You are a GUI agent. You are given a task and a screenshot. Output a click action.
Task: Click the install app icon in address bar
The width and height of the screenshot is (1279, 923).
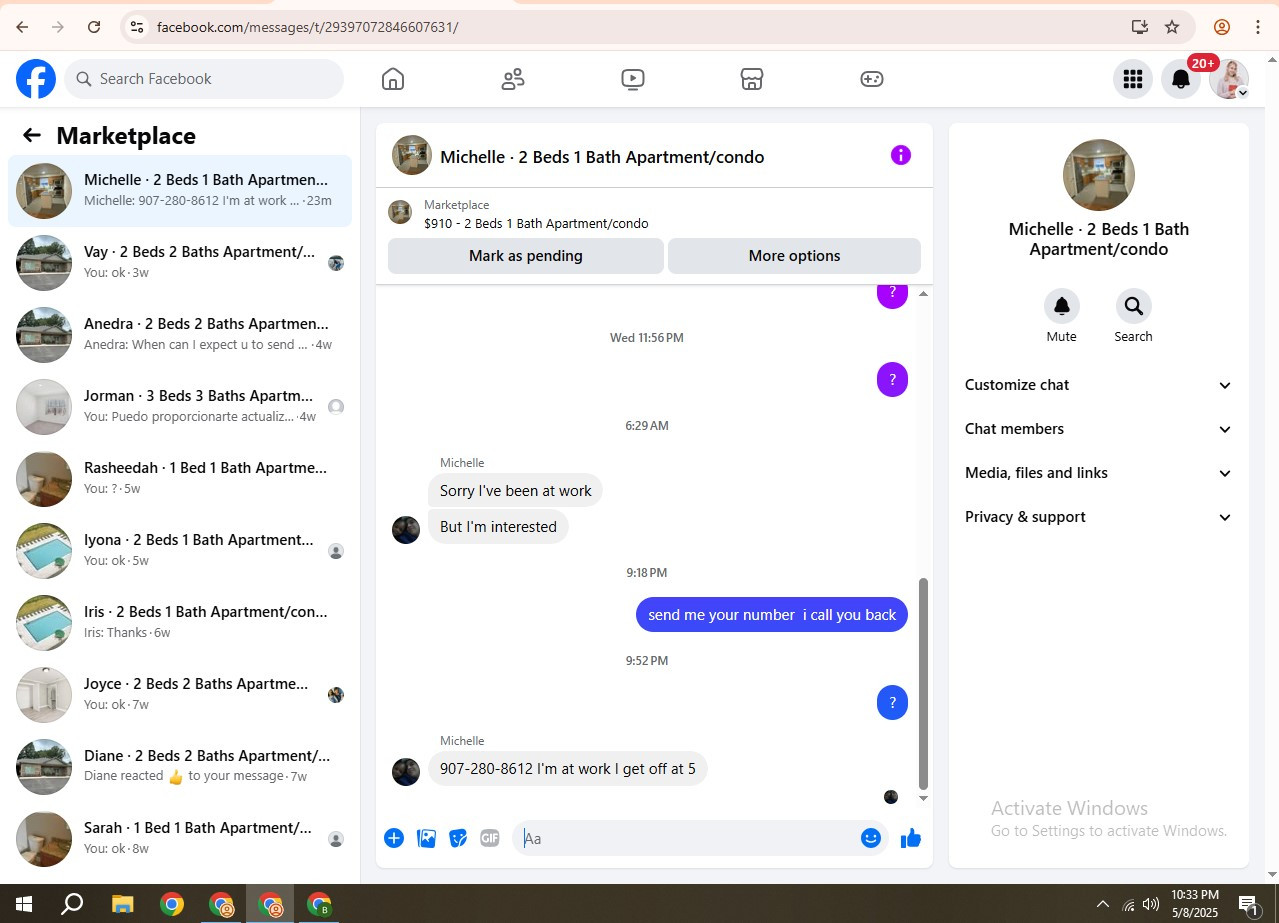pyautogui.click(x=1139, y=27)
